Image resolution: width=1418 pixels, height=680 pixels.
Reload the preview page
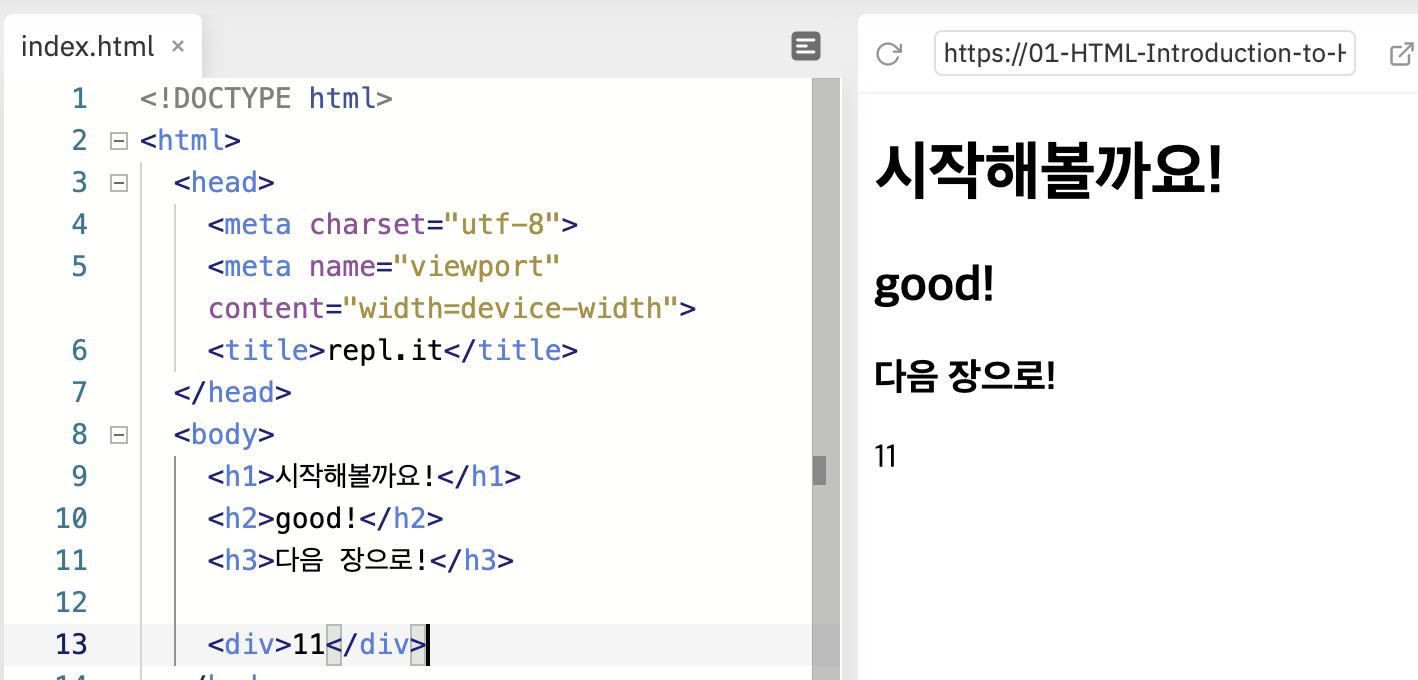(x=888, y=54)
